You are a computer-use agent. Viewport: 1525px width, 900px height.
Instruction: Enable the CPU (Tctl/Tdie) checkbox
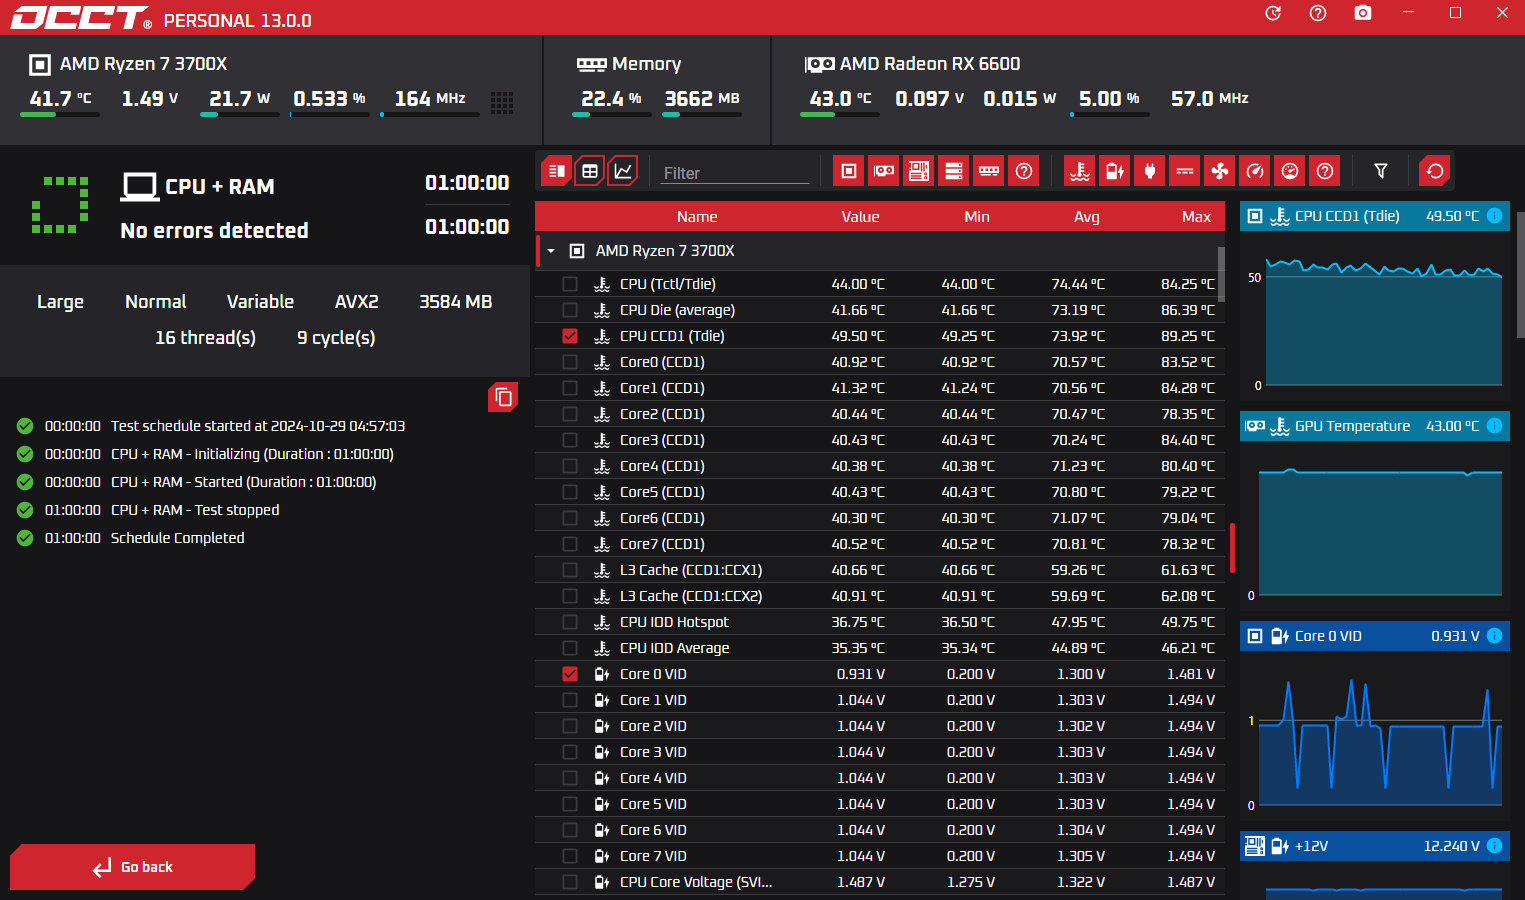(x=570, y=284)
